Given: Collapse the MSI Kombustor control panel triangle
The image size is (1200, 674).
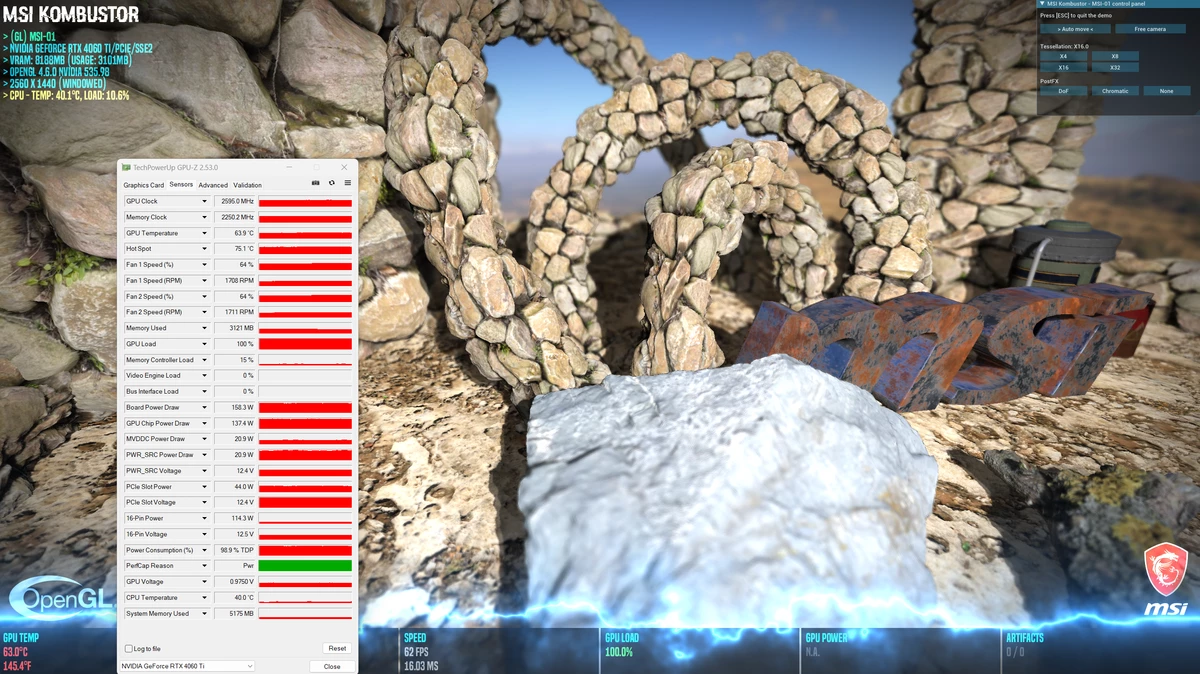Looking at the screenshot, I should (x=1042, y=4).
